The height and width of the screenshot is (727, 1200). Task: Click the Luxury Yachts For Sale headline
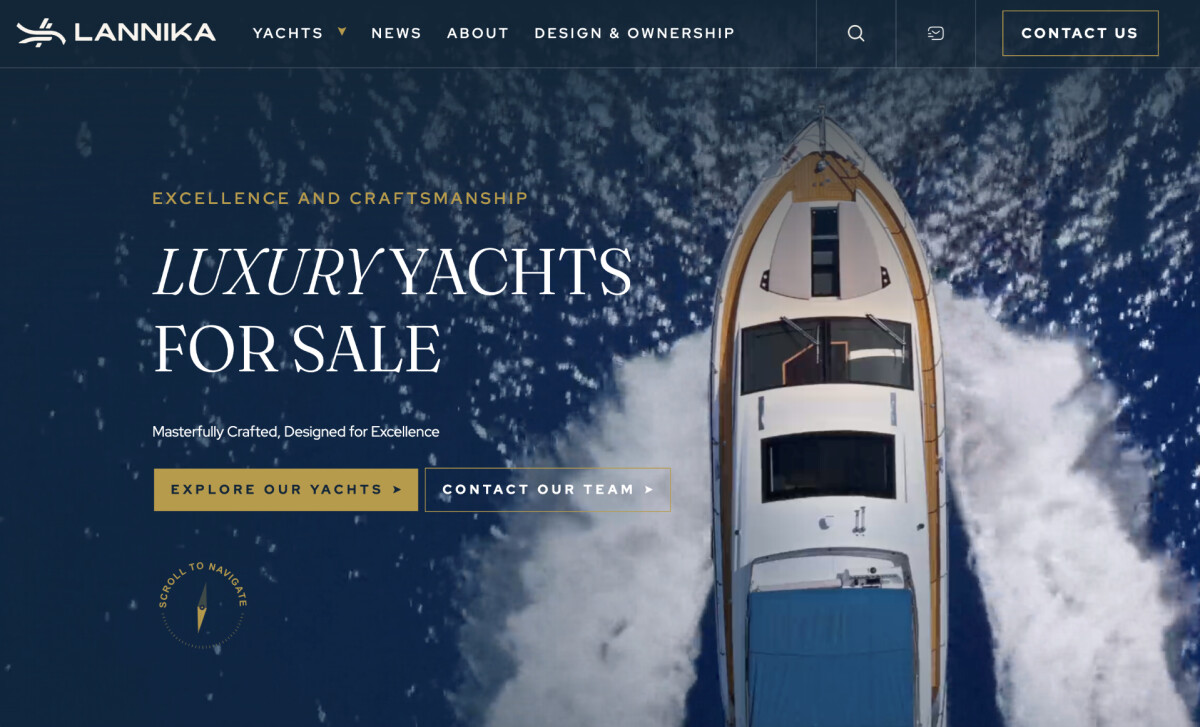point(392,310)
